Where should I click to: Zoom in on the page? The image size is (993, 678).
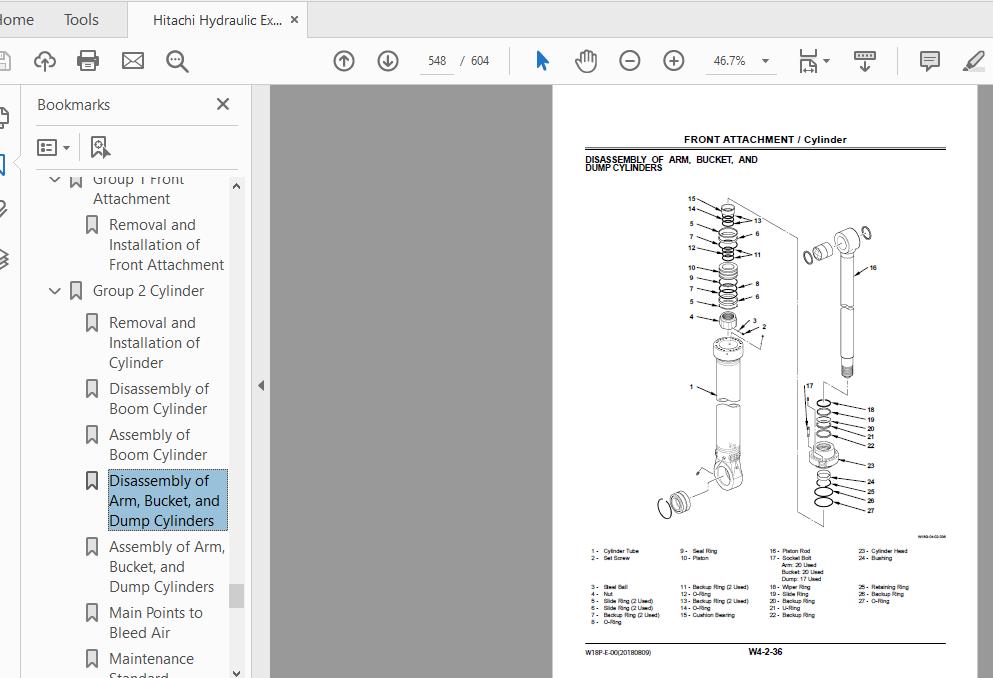[673, 61]
